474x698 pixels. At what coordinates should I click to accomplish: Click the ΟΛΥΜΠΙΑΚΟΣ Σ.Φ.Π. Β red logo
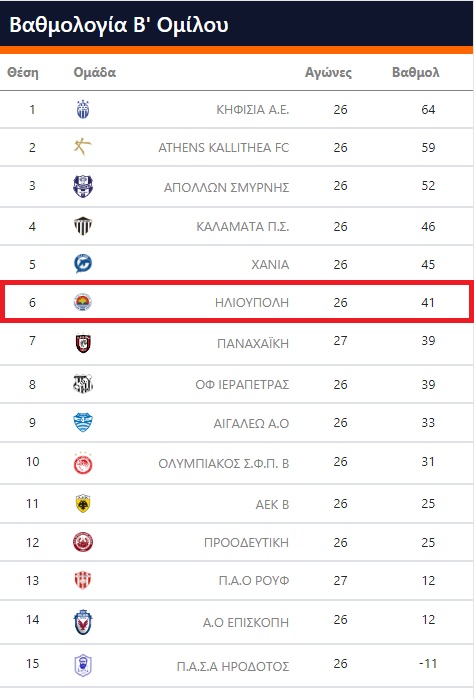point(83,463)
